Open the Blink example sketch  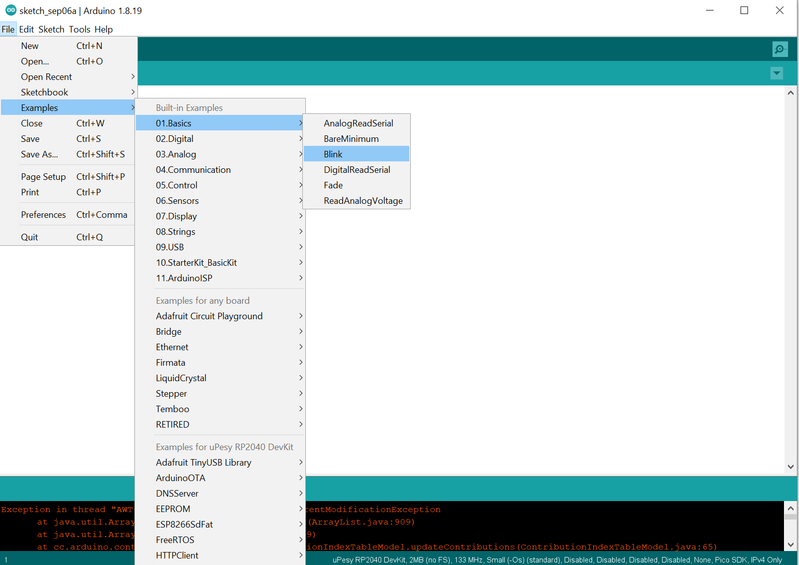[357, 154]
